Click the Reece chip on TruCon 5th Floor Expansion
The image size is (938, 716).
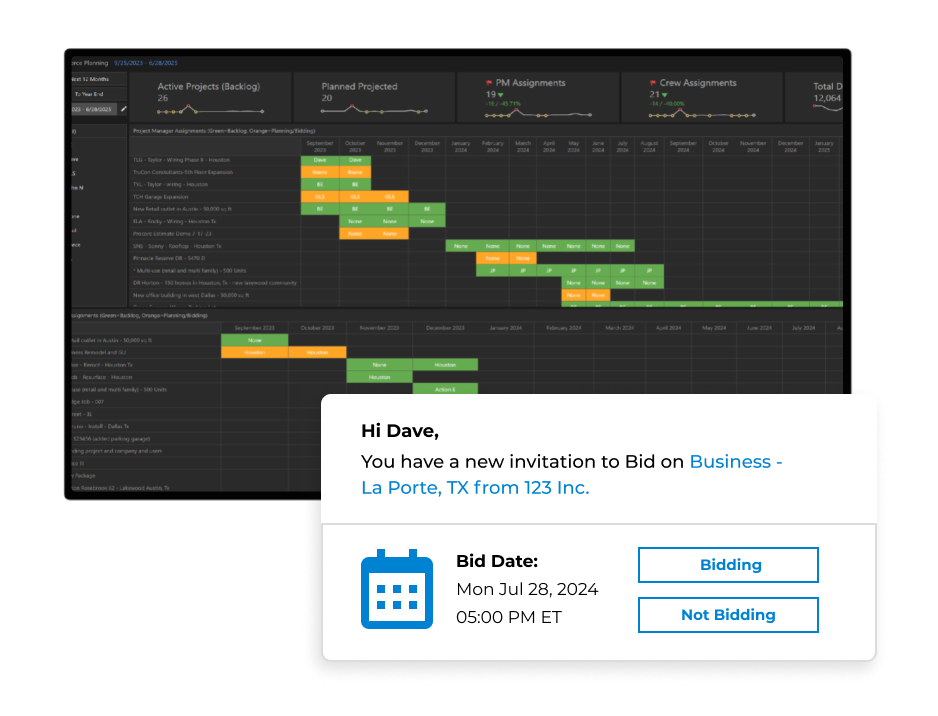pos(322,172)
